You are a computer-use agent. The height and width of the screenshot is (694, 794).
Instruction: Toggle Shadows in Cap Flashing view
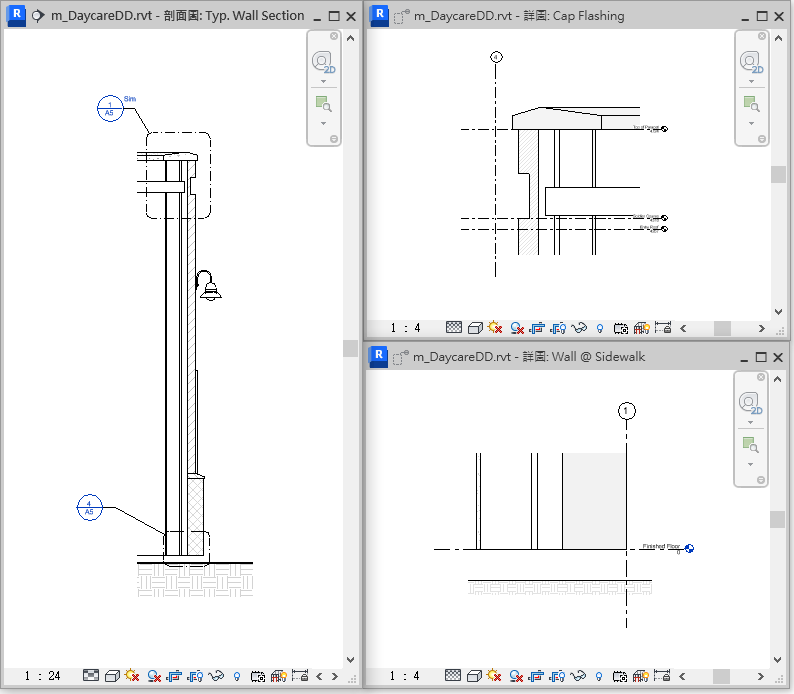517,328
